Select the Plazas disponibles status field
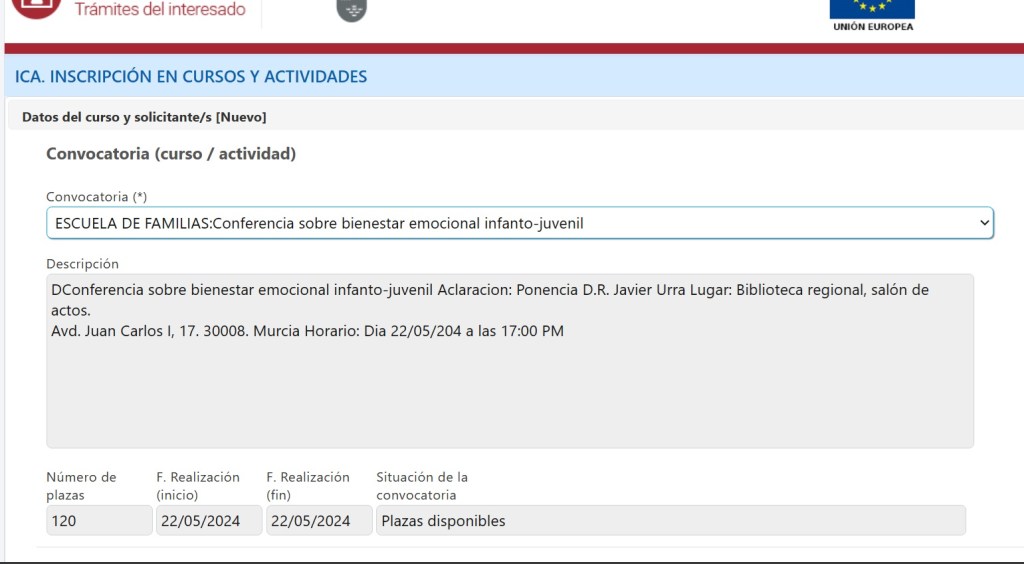 (x=670, y=521)
